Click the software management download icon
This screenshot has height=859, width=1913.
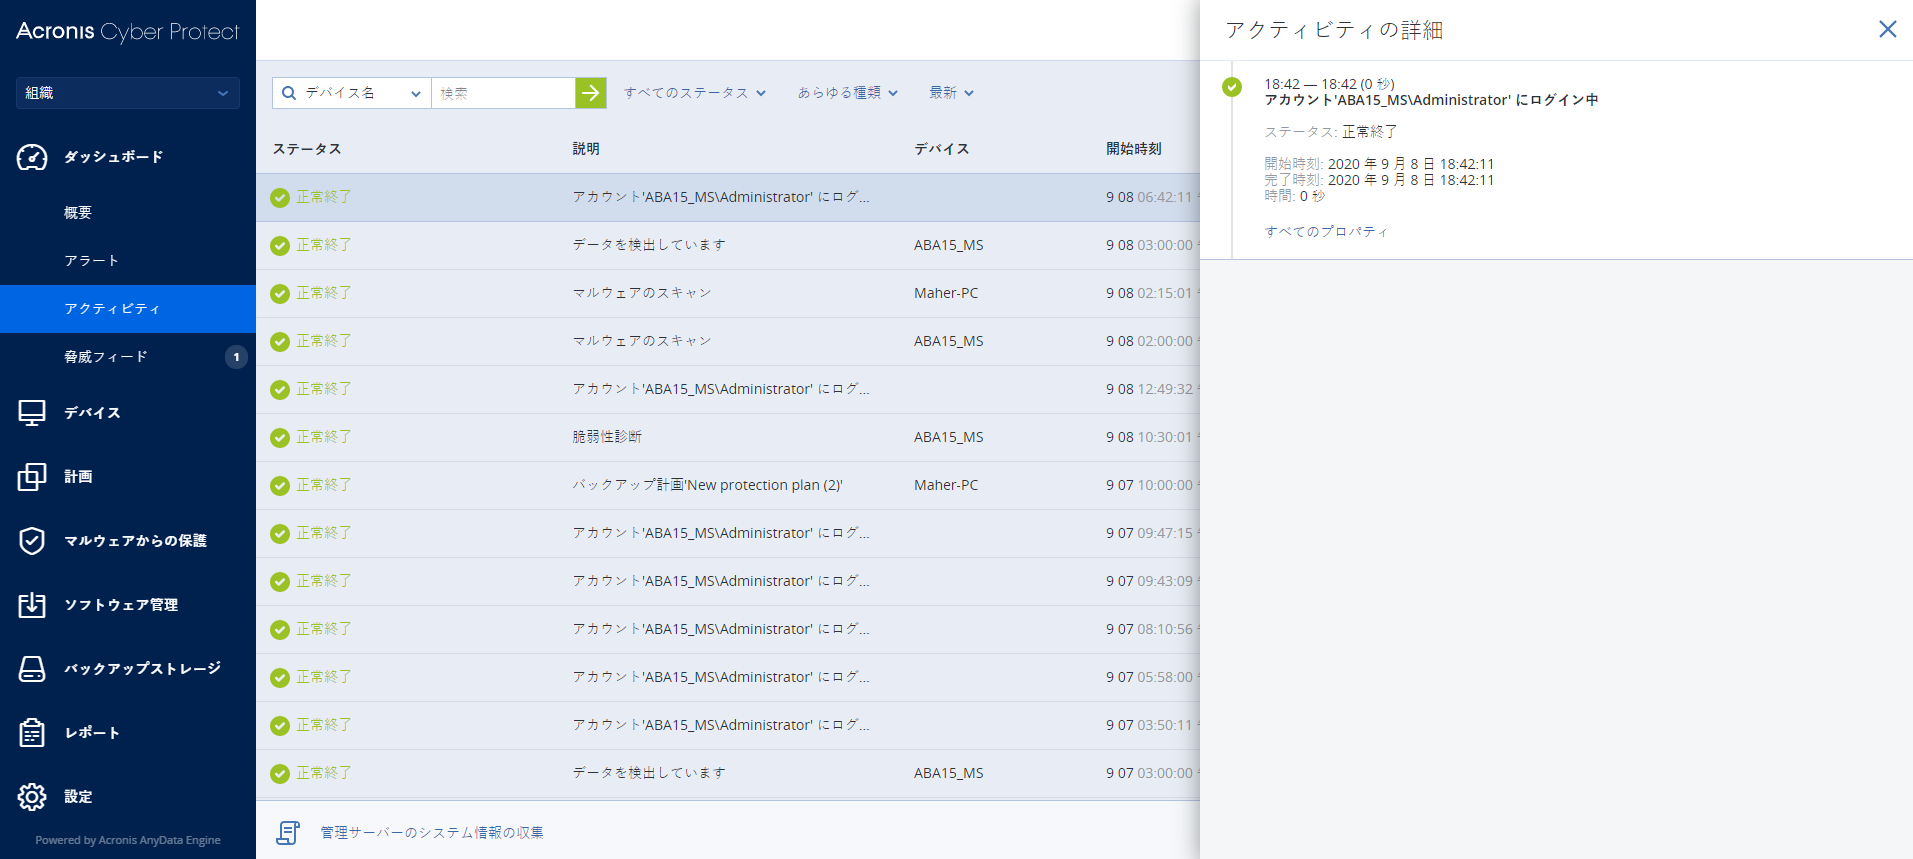click(32, 605)
